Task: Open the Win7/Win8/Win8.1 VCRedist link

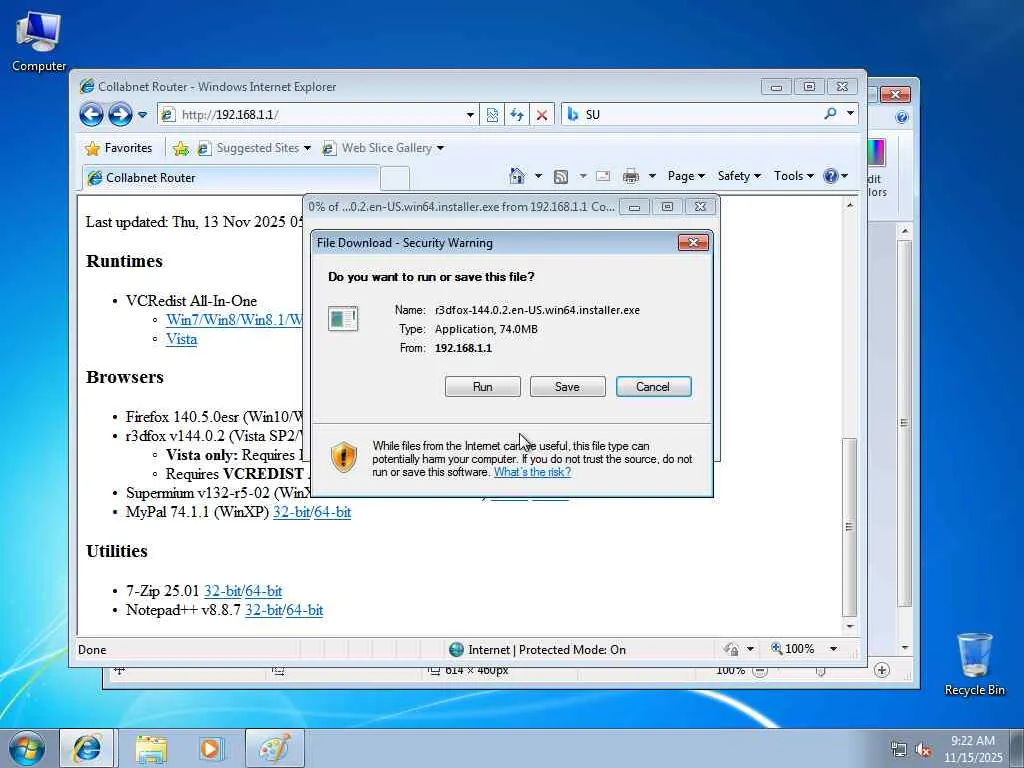Action: coord(234,320)
